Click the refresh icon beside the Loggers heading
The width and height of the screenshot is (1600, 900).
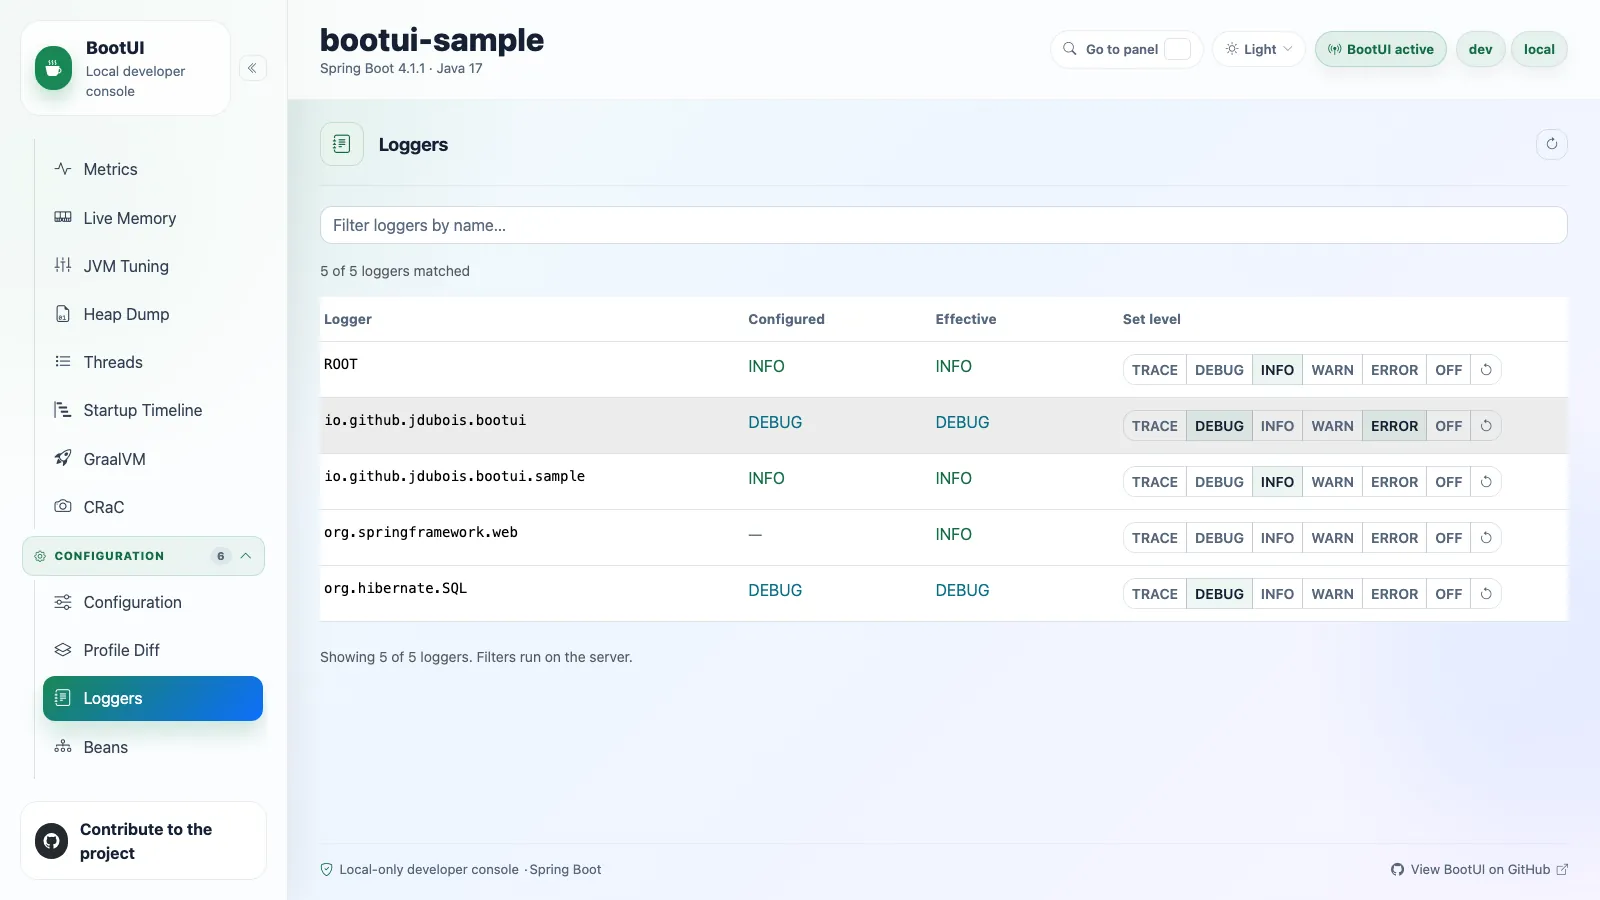click(x=1551, y=144)
